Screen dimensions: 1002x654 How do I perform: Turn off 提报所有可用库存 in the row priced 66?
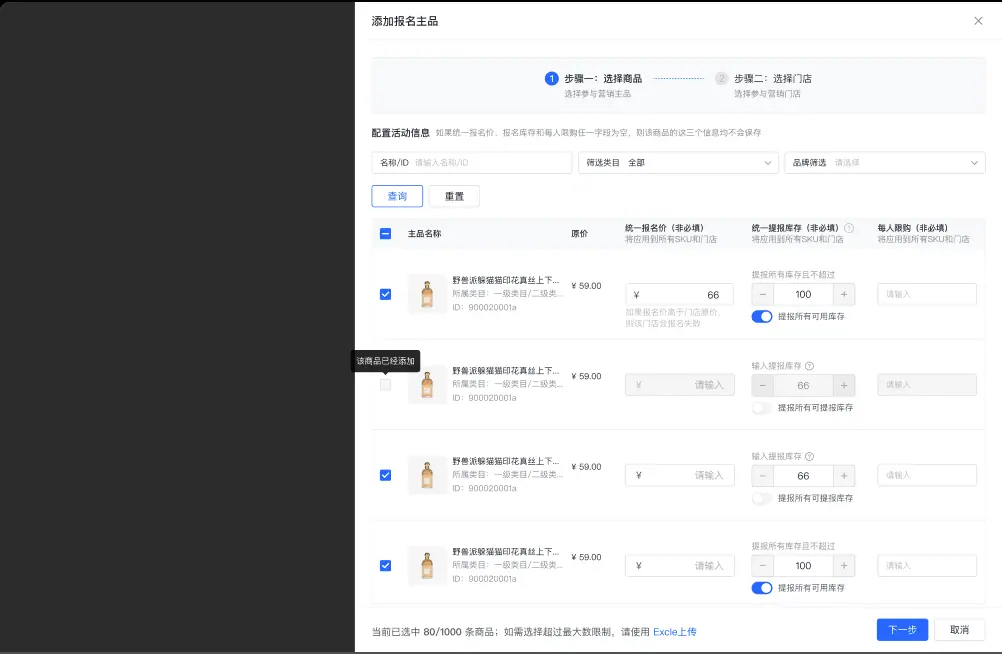click(762, 316)
